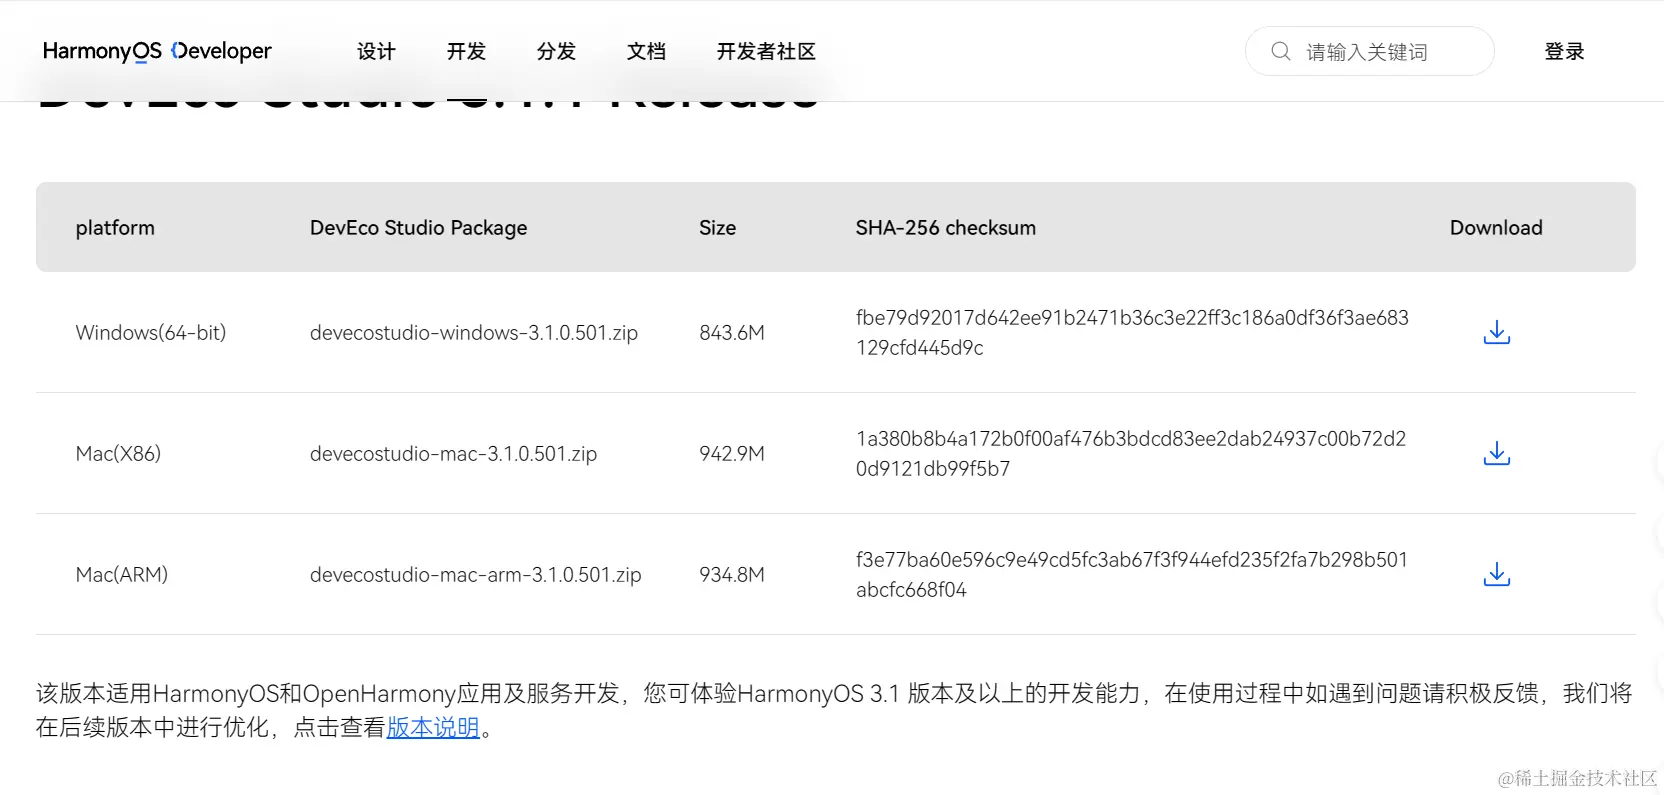The image size is (1664, 795).
Task: Click the Mac(X86) platform cell
Action: (118, 454)
